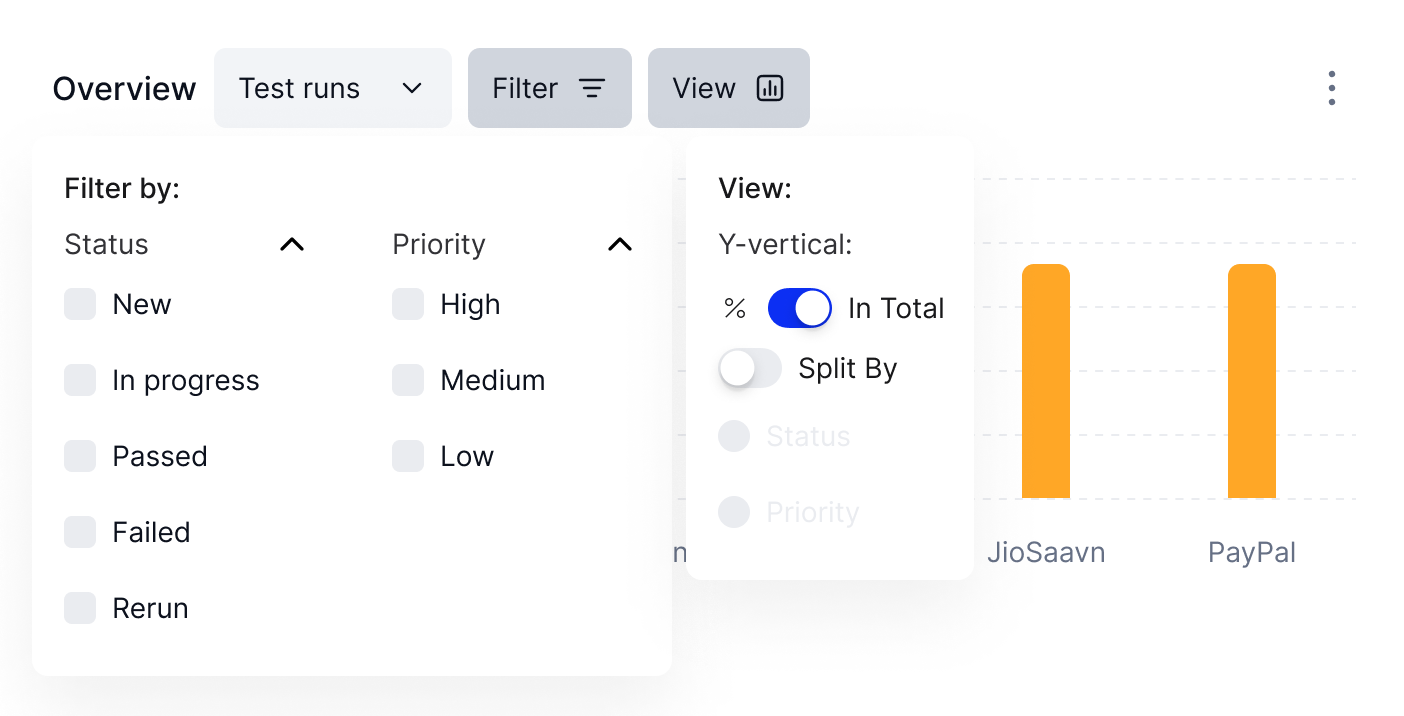This screenshot has height=716, width=1404.
Task: Check the New status checkbox
Action: [x=80, y=304]
